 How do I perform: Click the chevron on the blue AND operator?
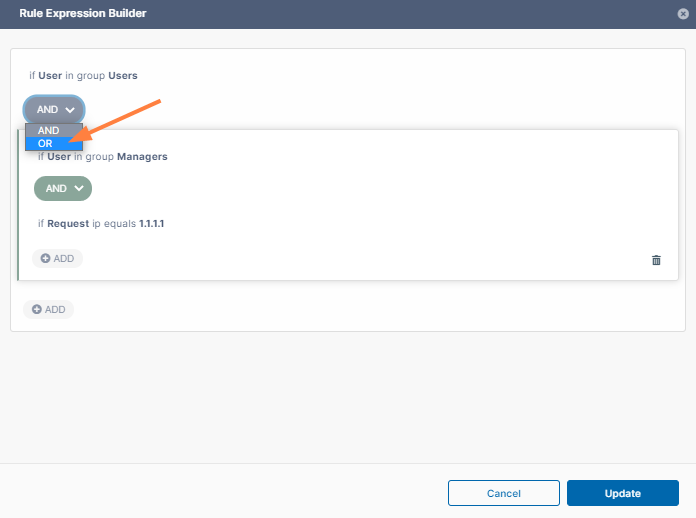(x=69, y=110)
